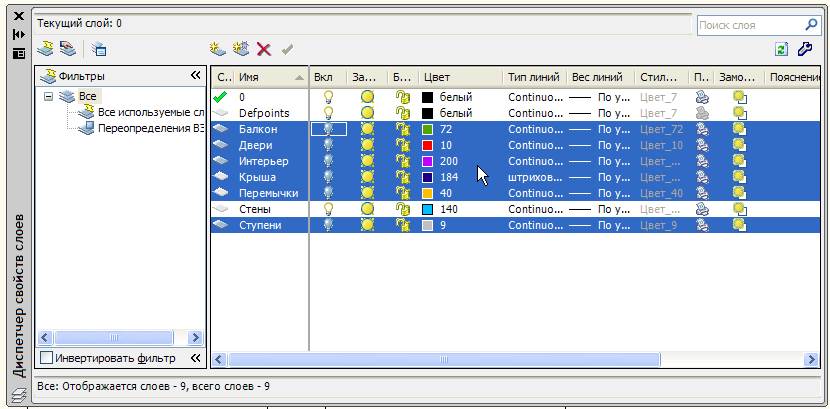
Task: Select Переопределения ВЭ filter
Action: point(151,129)
